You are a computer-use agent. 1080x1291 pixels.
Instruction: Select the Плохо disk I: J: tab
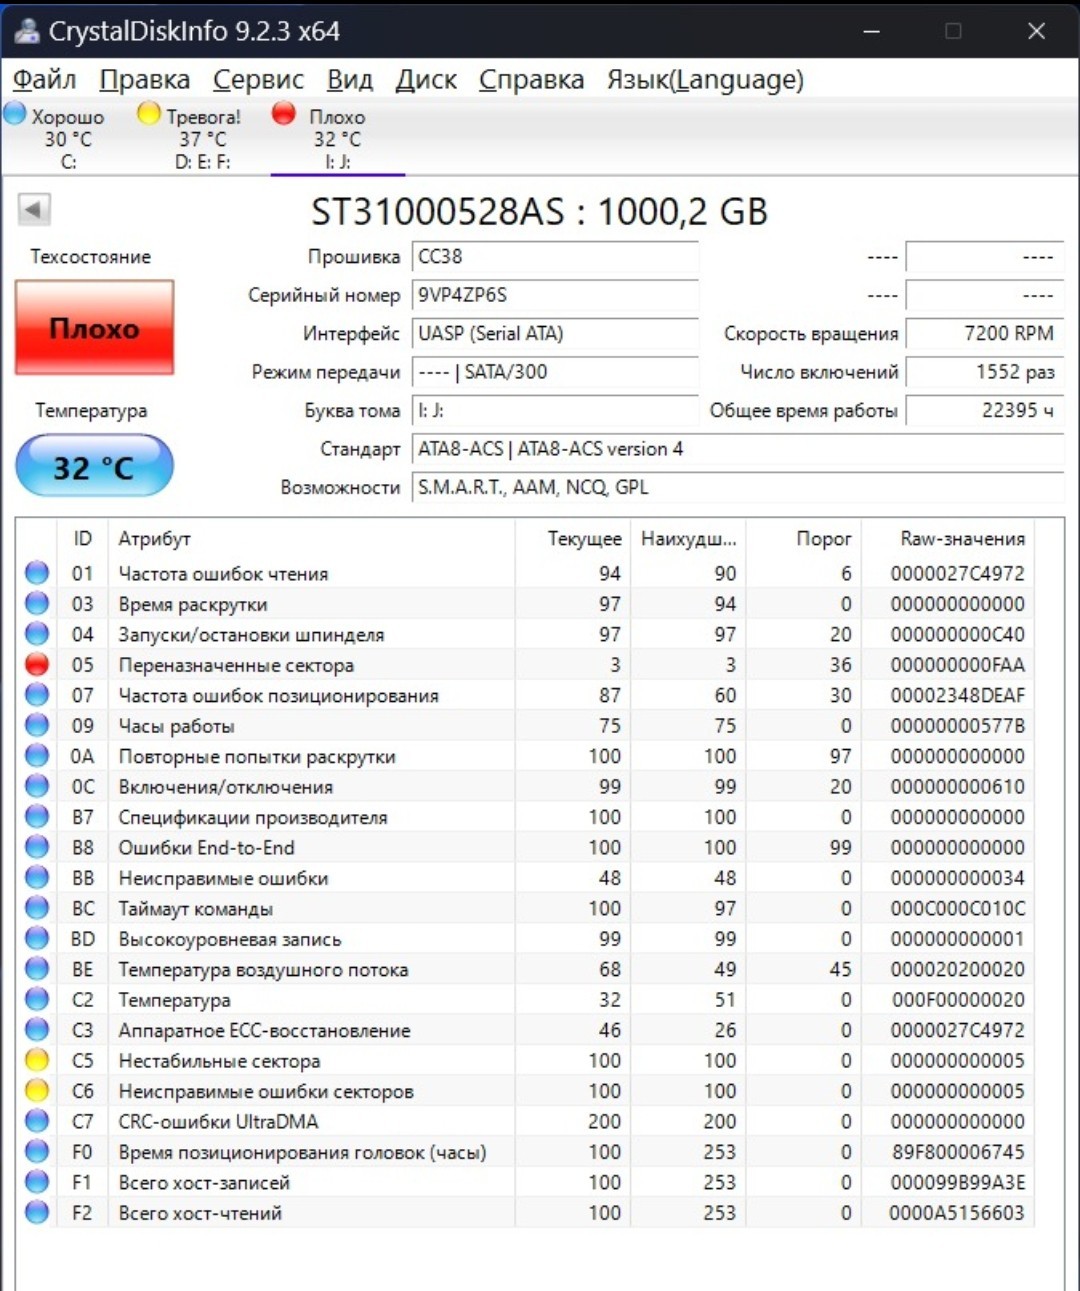(x=337, y=137)
